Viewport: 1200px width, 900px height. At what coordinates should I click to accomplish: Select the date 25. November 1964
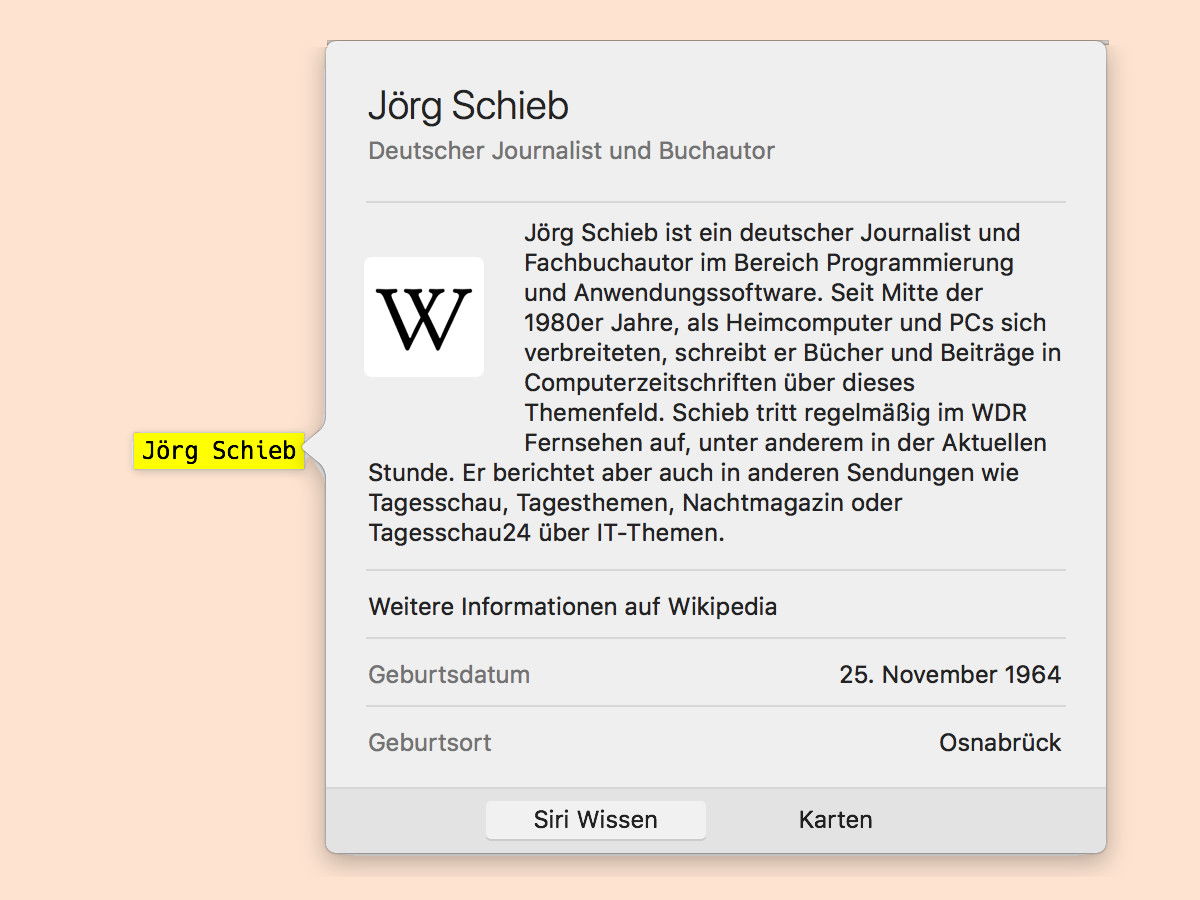[x=950, y=674]
